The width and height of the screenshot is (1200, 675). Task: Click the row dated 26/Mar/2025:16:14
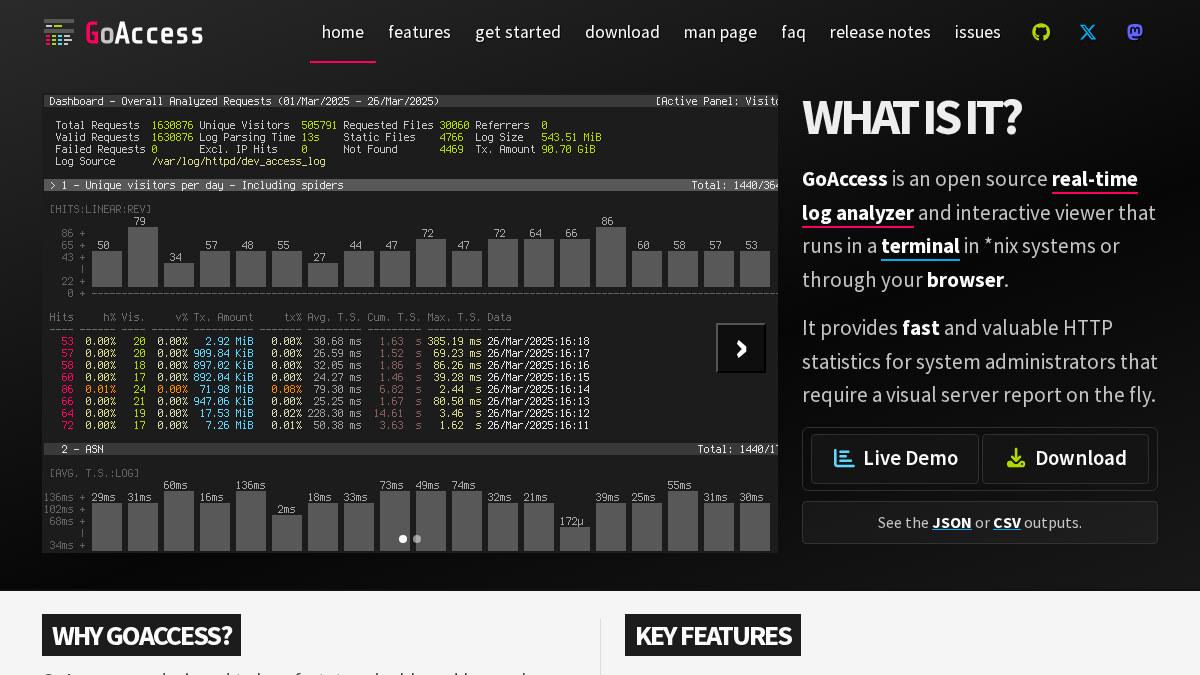(325, 389)
